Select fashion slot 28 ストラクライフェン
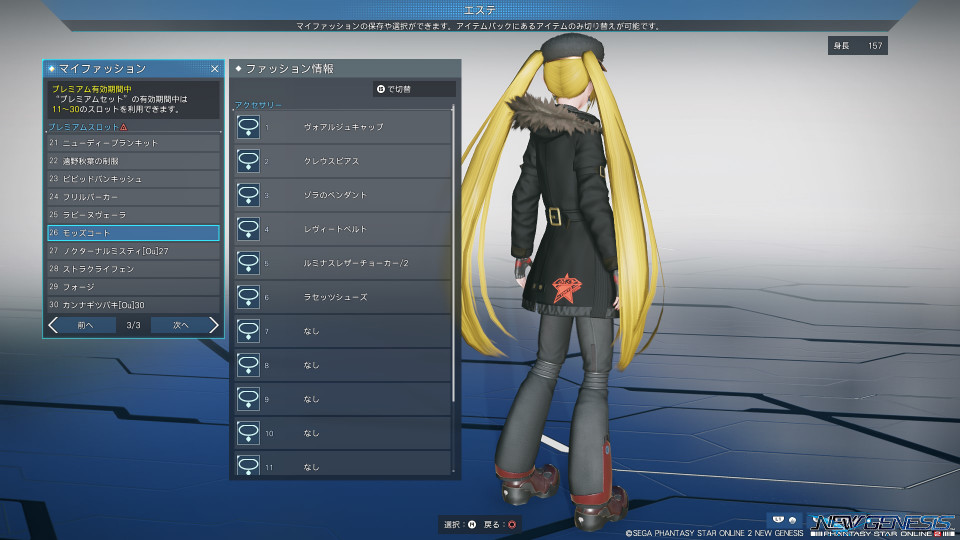 (x=133, y=269)
